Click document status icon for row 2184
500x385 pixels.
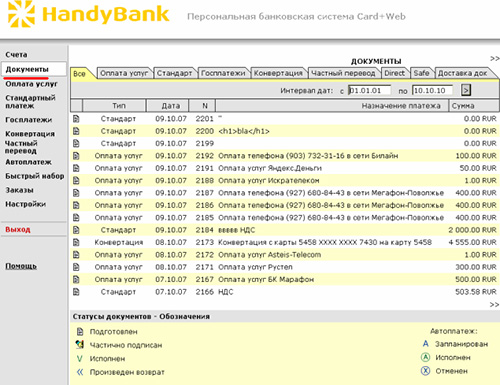[x=76, y=230]
